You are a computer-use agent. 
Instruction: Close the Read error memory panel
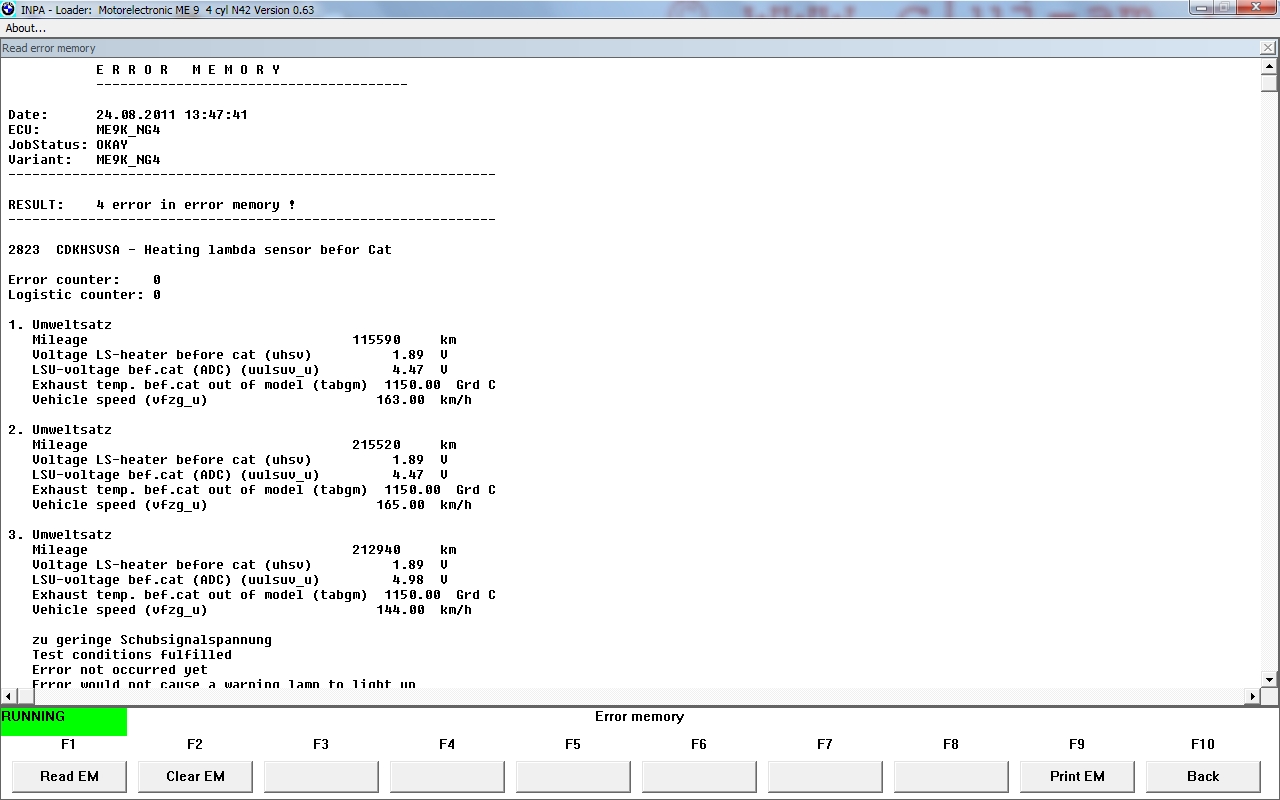1268,48
